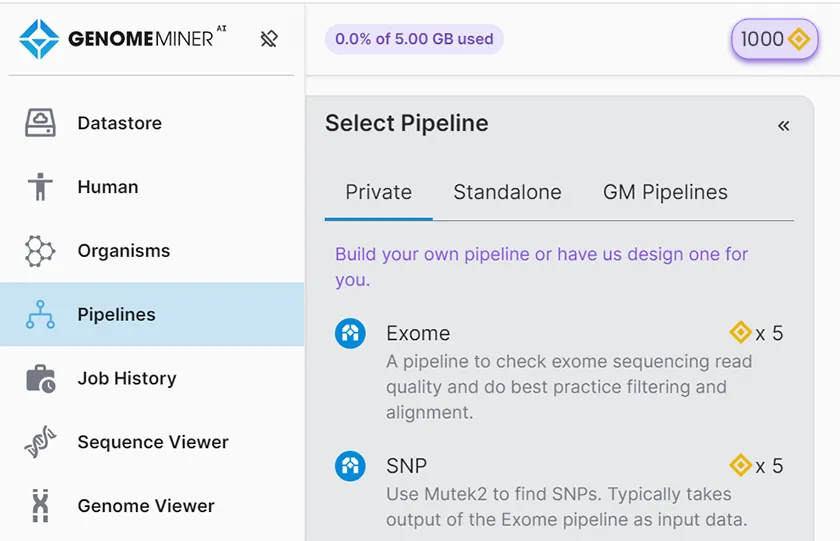Click the 1000 credits balance button
The image size is (840, 541).
774,39
